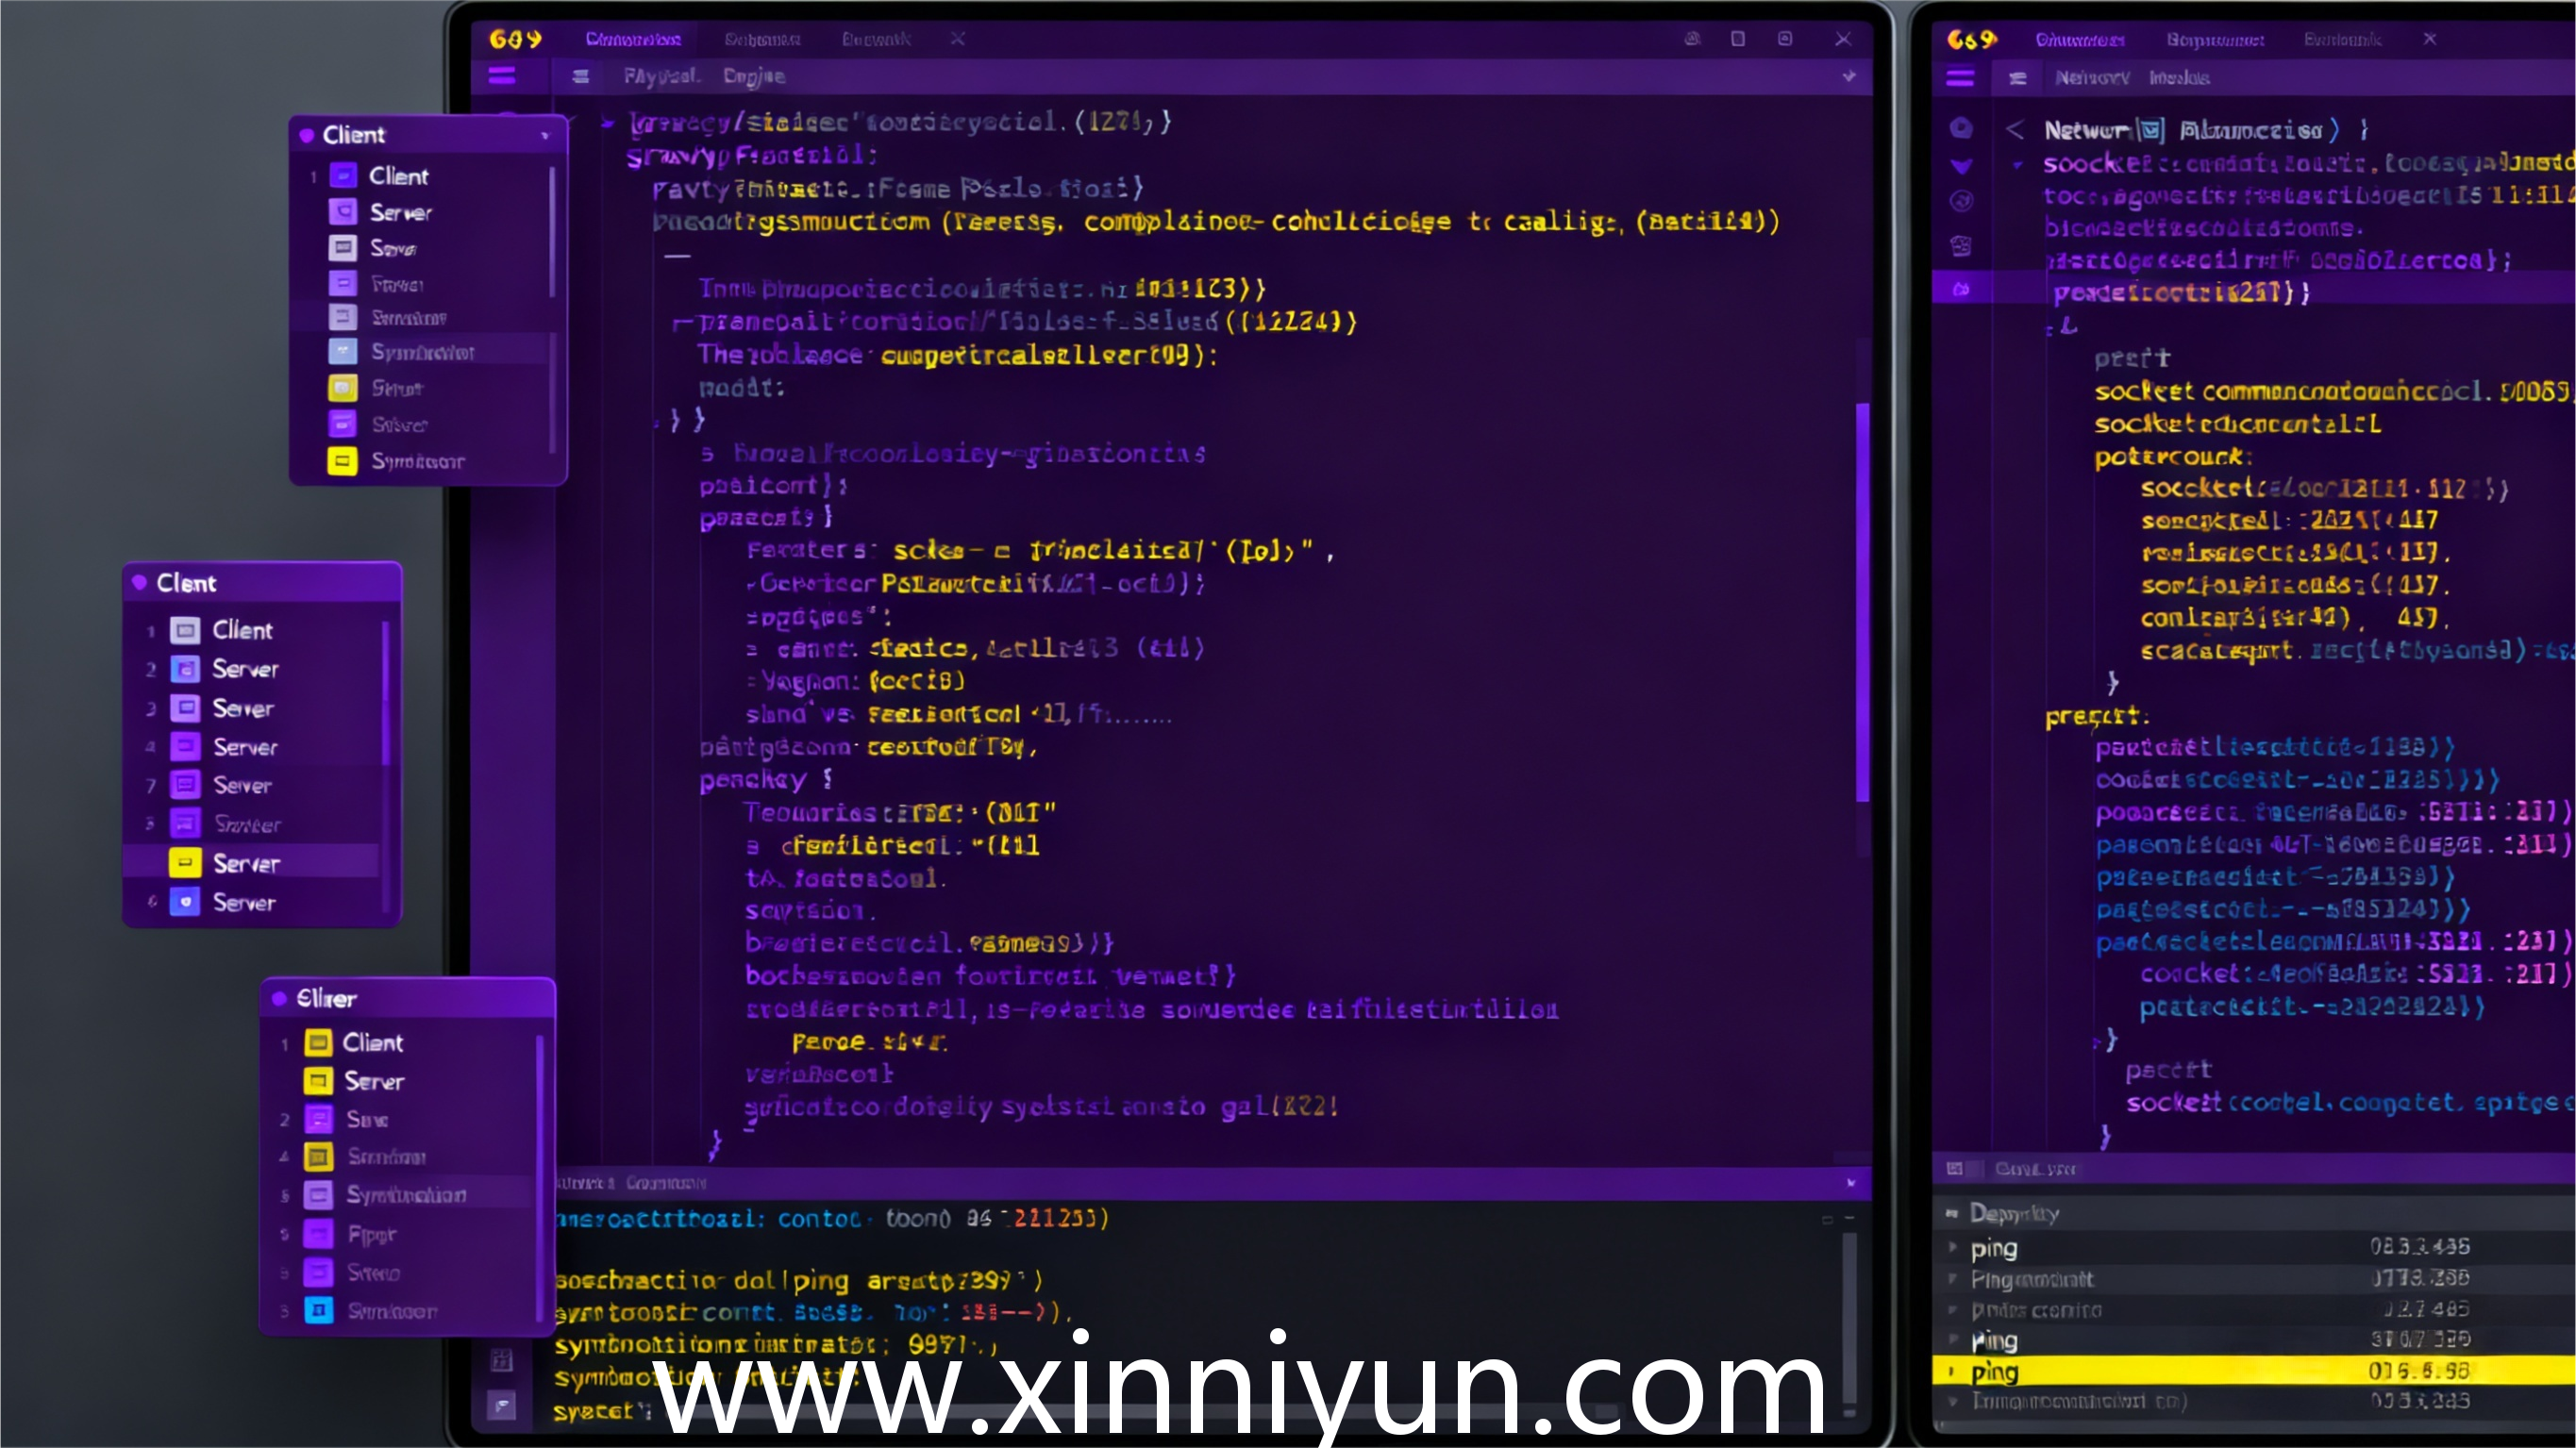The image size is (2576, 1448).
Task: Click the left code editor's vertical scrollbar thumb
Action: [1862, 600]
